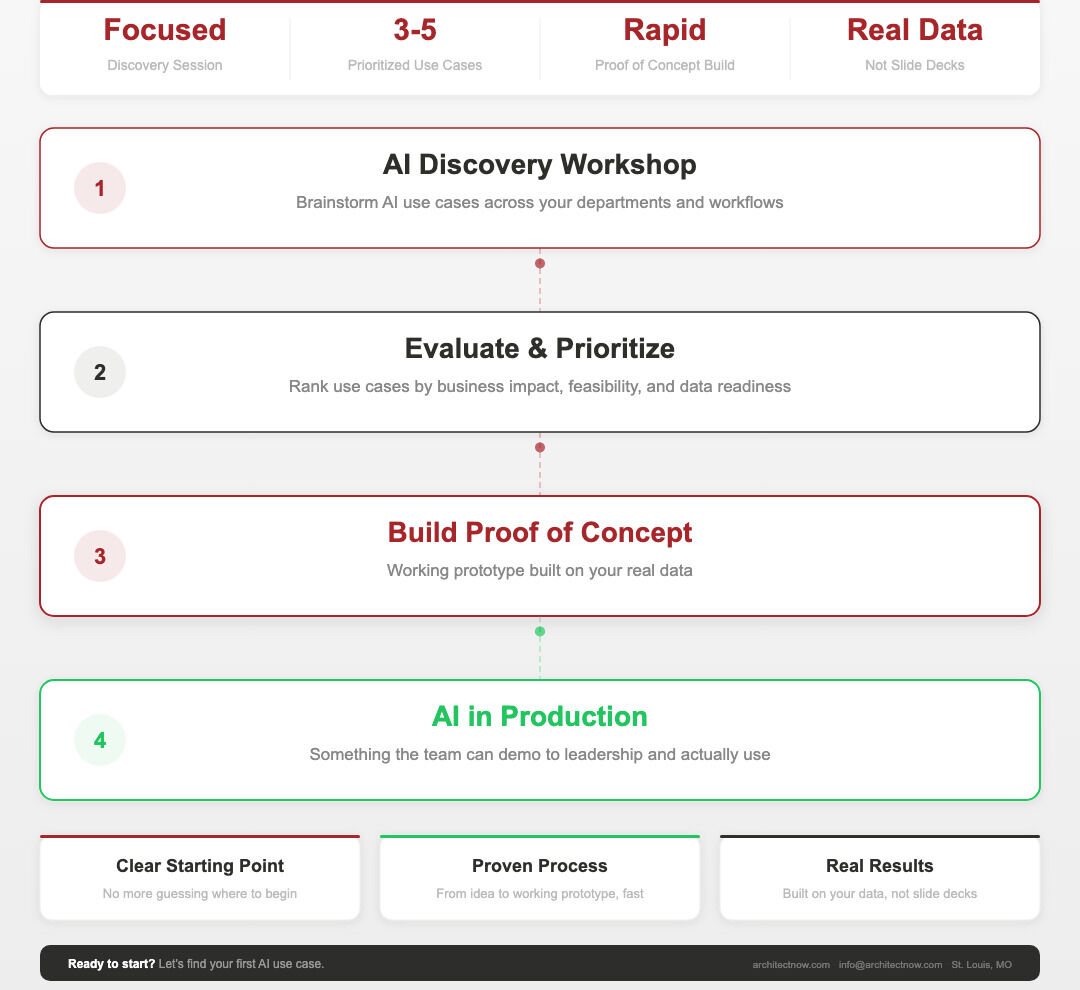This screenshot has width=1080, height=990.
Task: Click the Rapid Proof of Concept stat
Action: (665, 44)
